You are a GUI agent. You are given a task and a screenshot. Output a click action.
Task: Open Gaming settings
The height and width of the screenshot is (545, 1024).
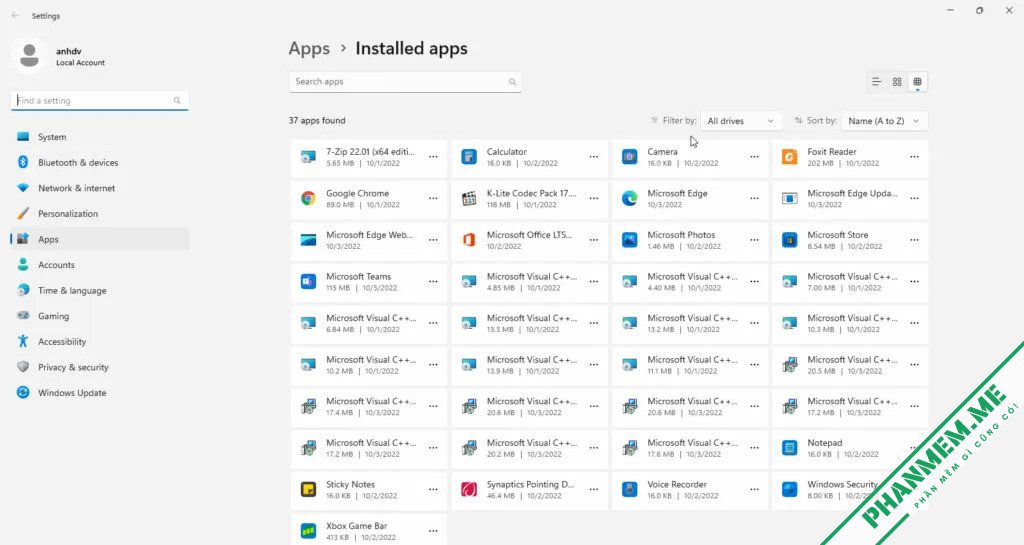point(100,316)
